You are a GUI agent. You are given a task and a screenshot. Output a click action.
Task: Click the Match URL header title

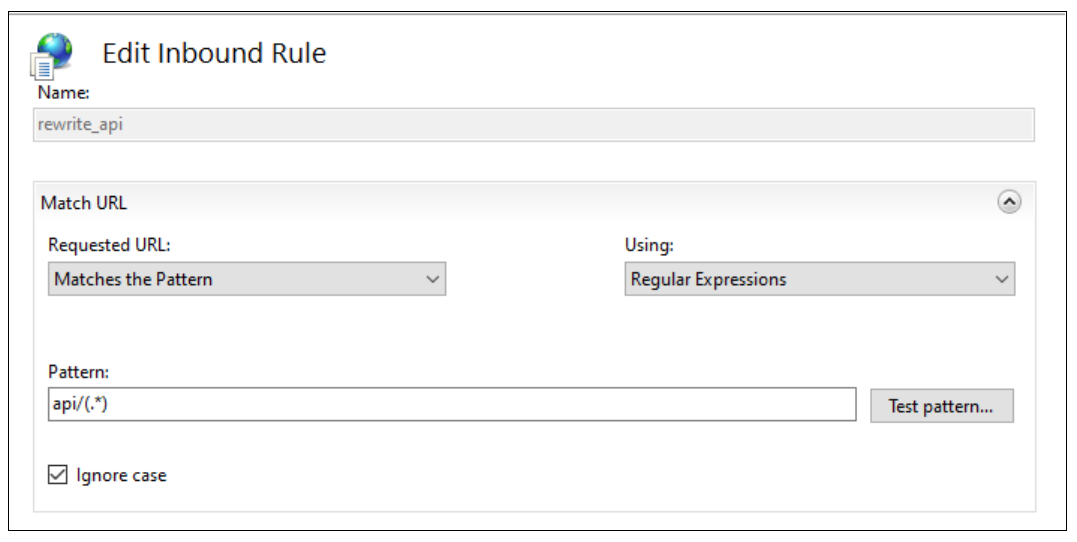pyautogui.click(x=84, y=203)
